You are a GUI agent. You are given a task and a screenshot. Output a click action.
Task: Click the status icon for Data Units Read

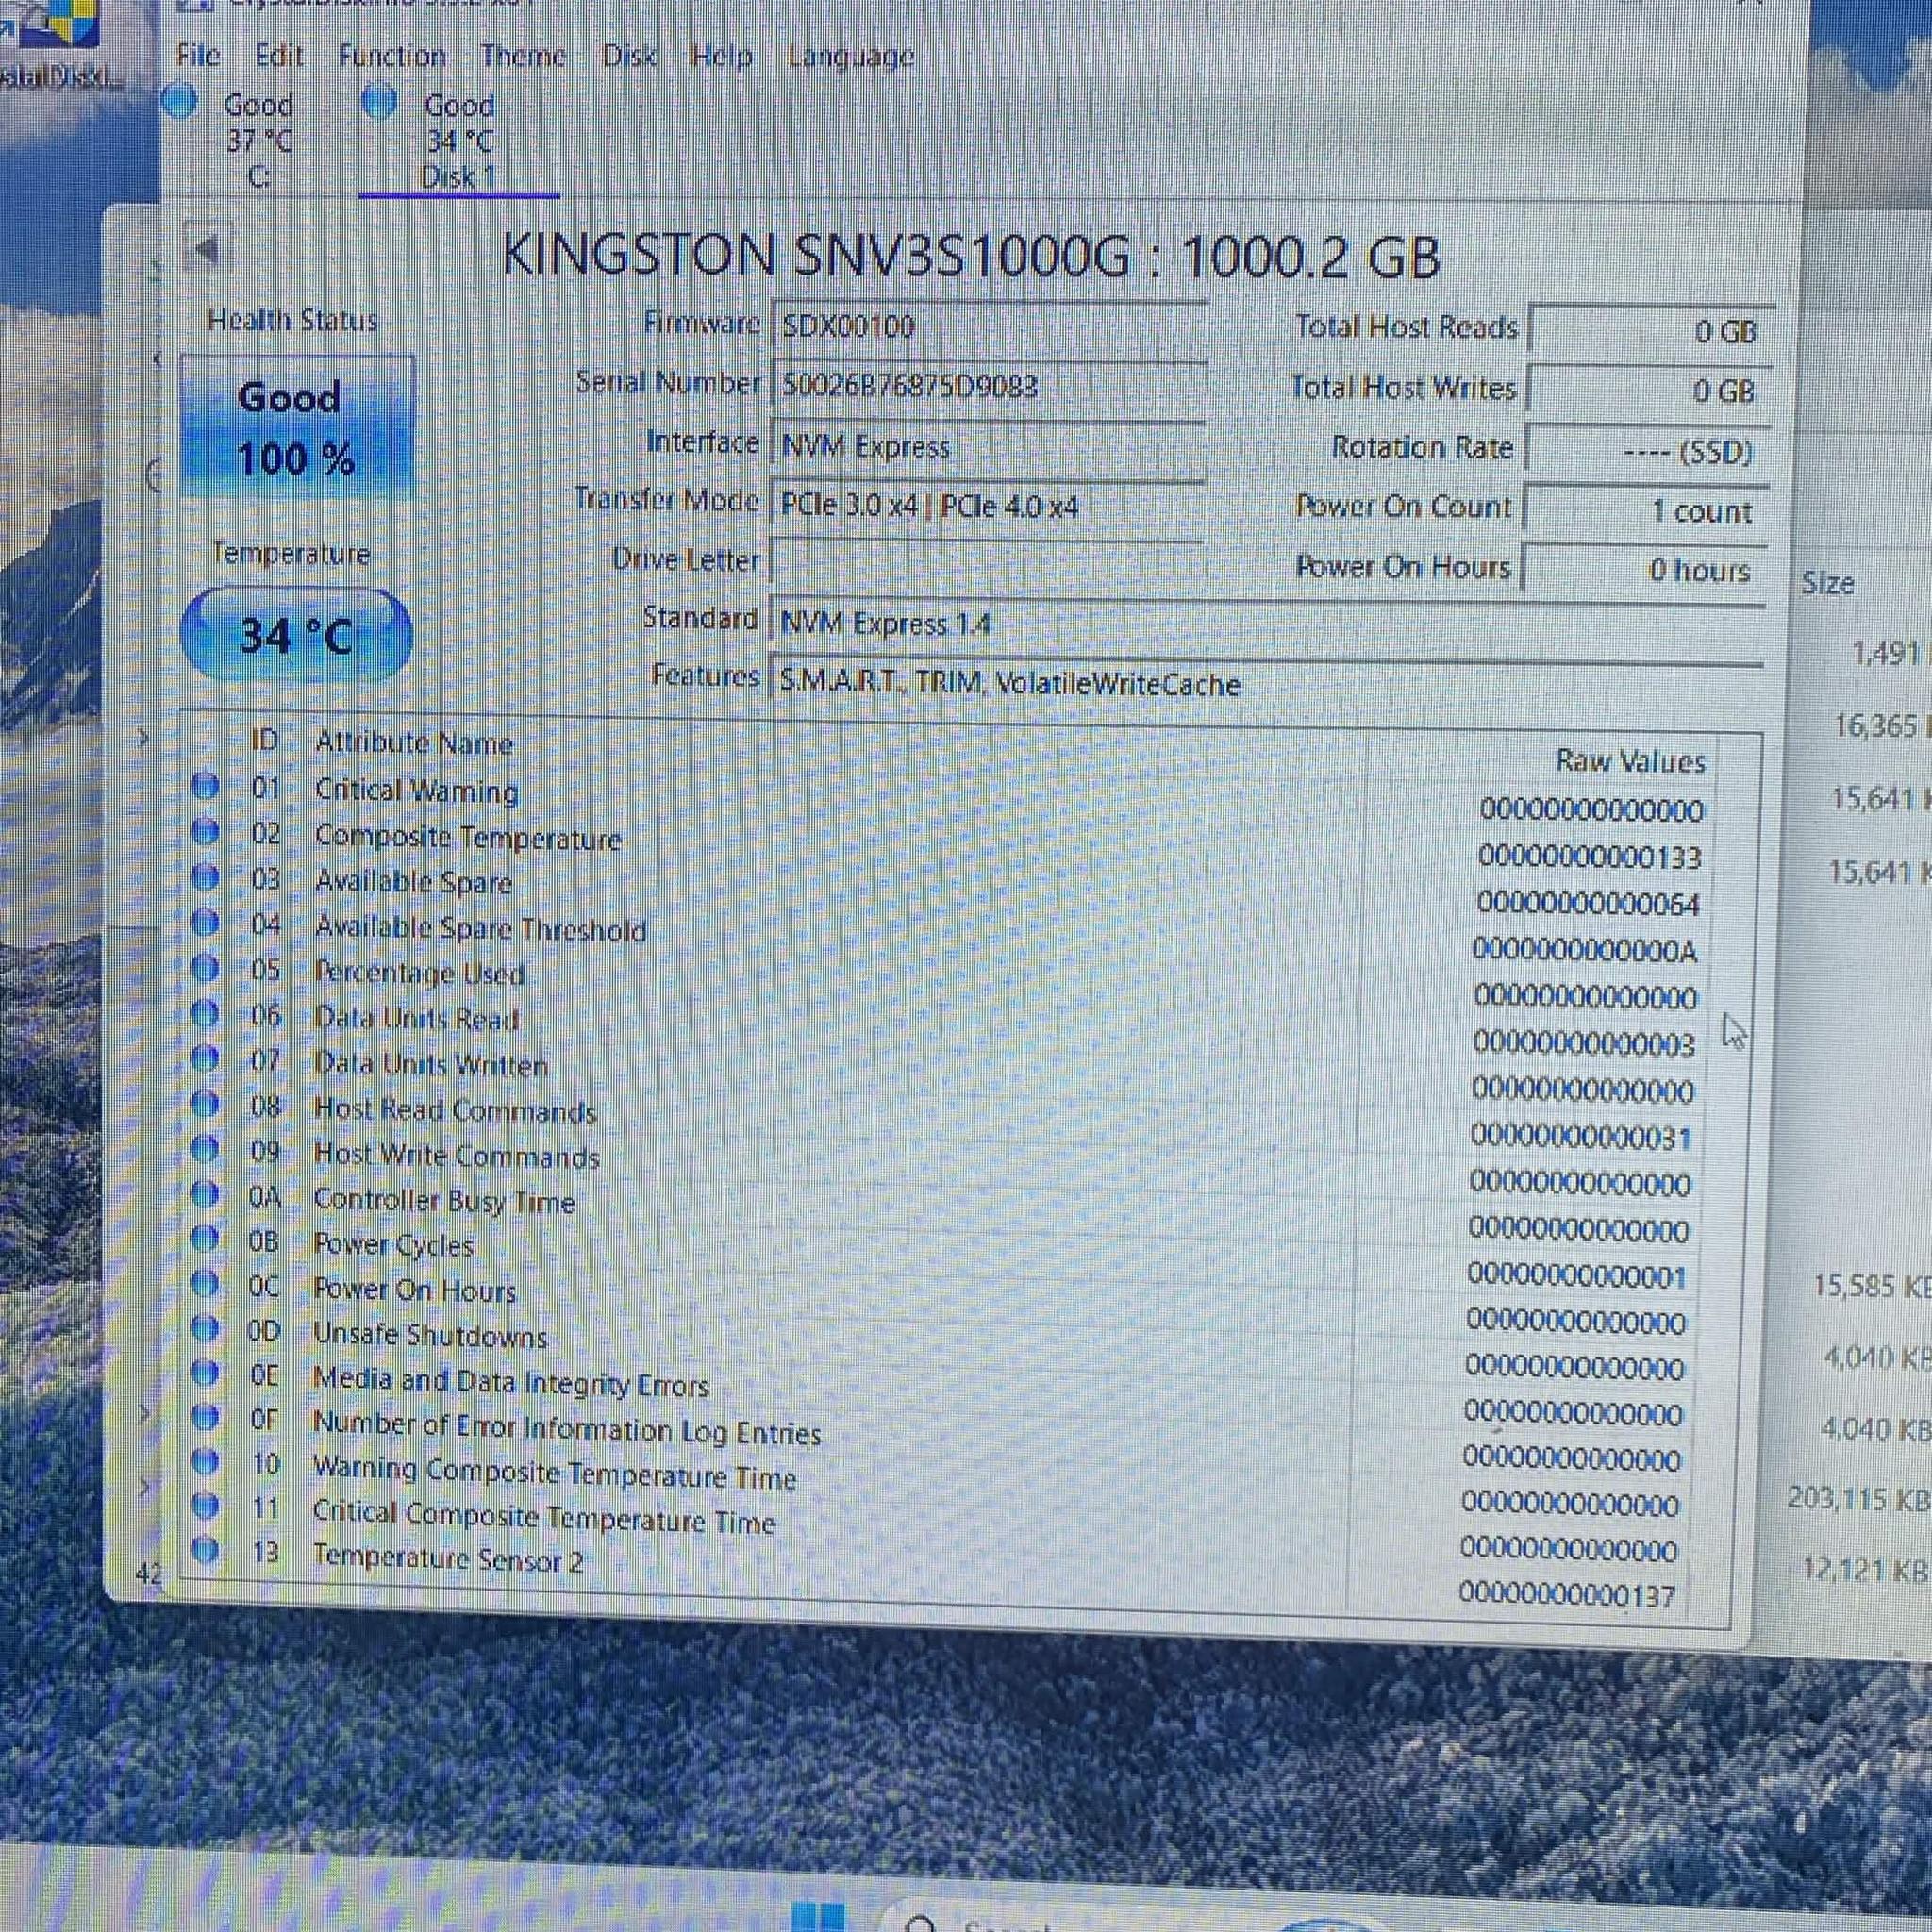coord(205,1014)
